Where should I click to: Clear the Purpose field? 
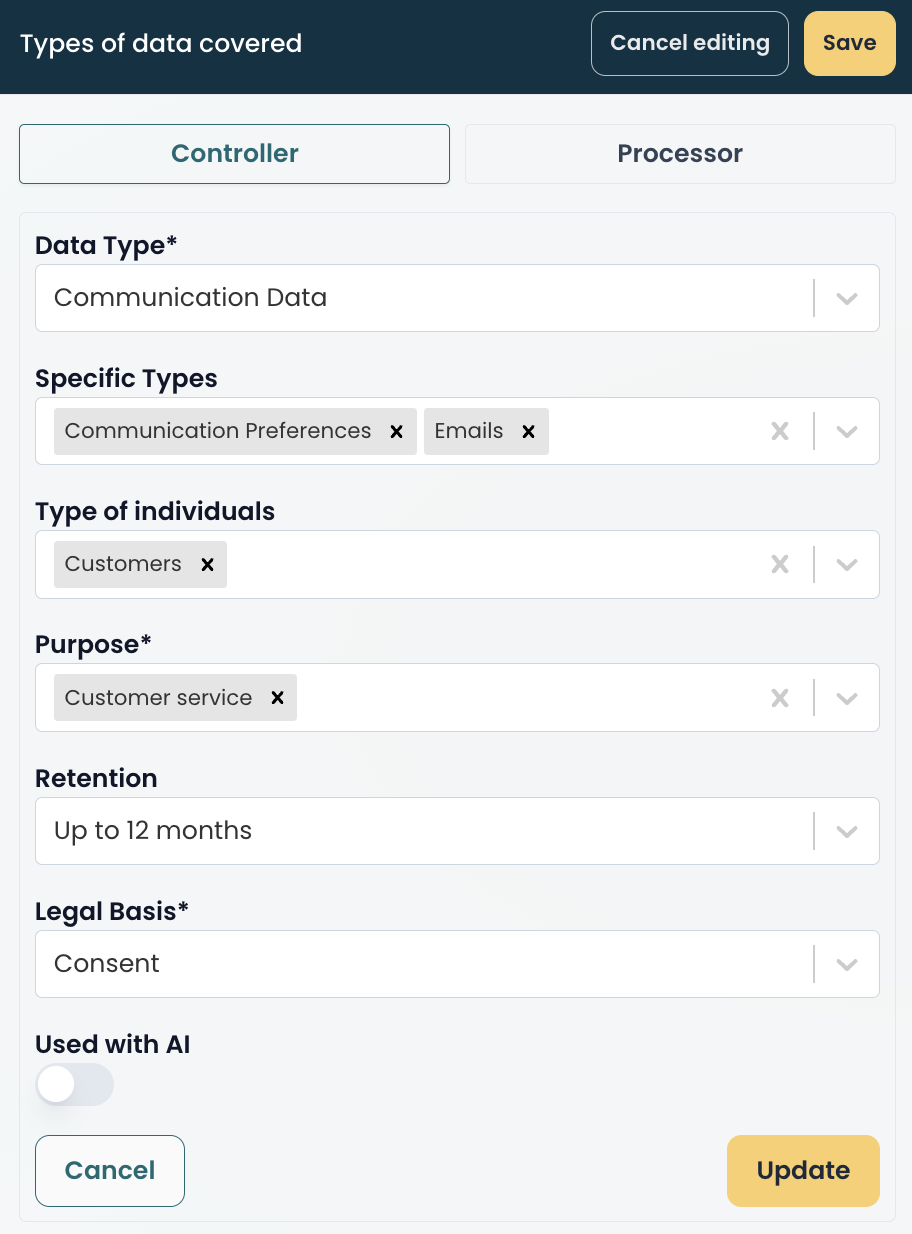pos(780,697)
